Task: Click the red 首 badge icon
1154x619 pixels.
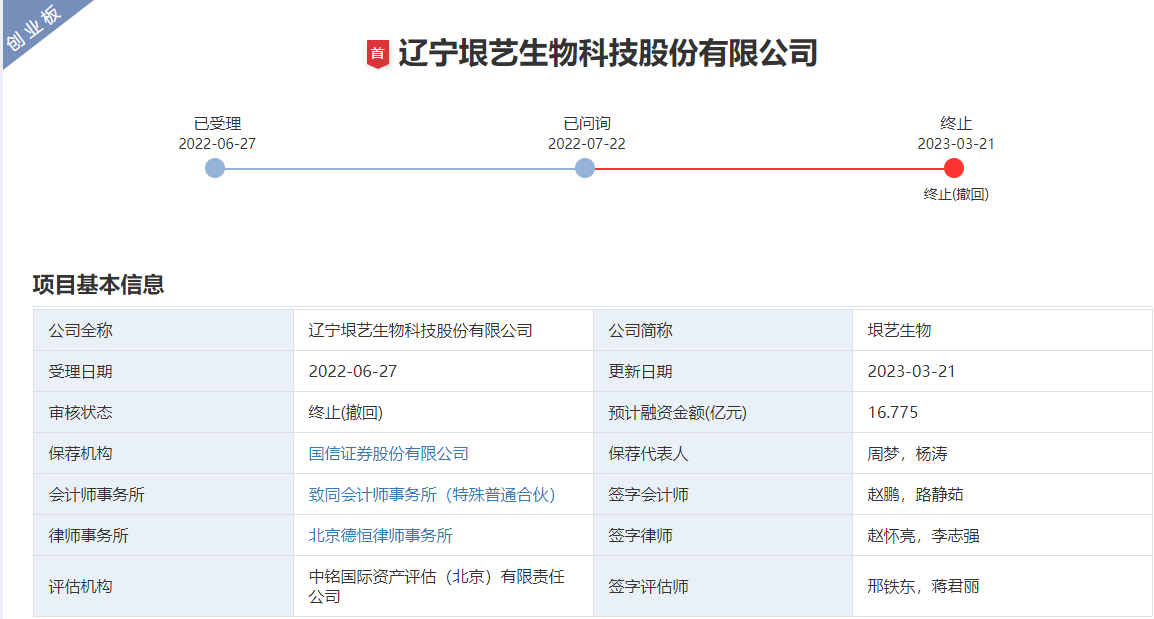Action: click(377, 54)
